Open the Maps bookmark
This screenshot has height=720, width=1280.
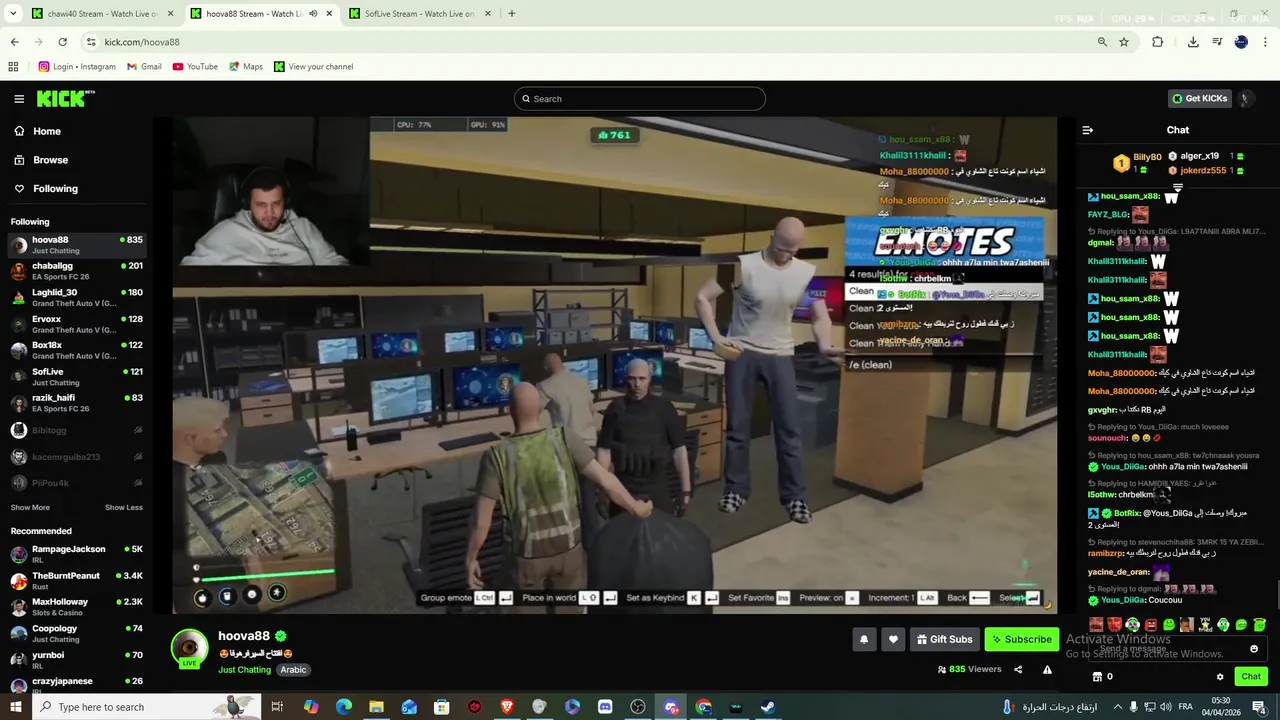(246, 67)
